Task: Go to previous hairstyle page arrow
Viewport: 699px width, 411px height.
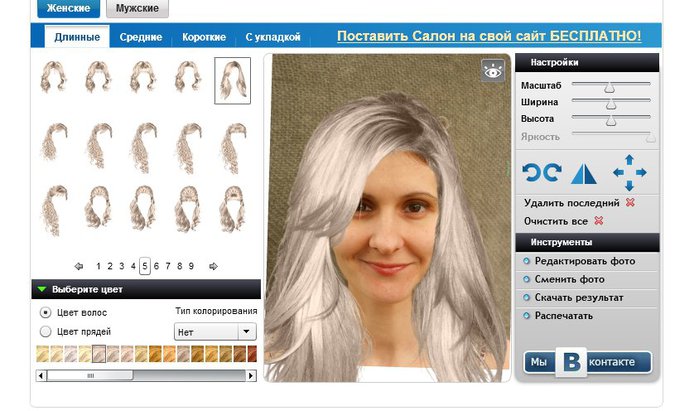Action: tap(79, 266)
